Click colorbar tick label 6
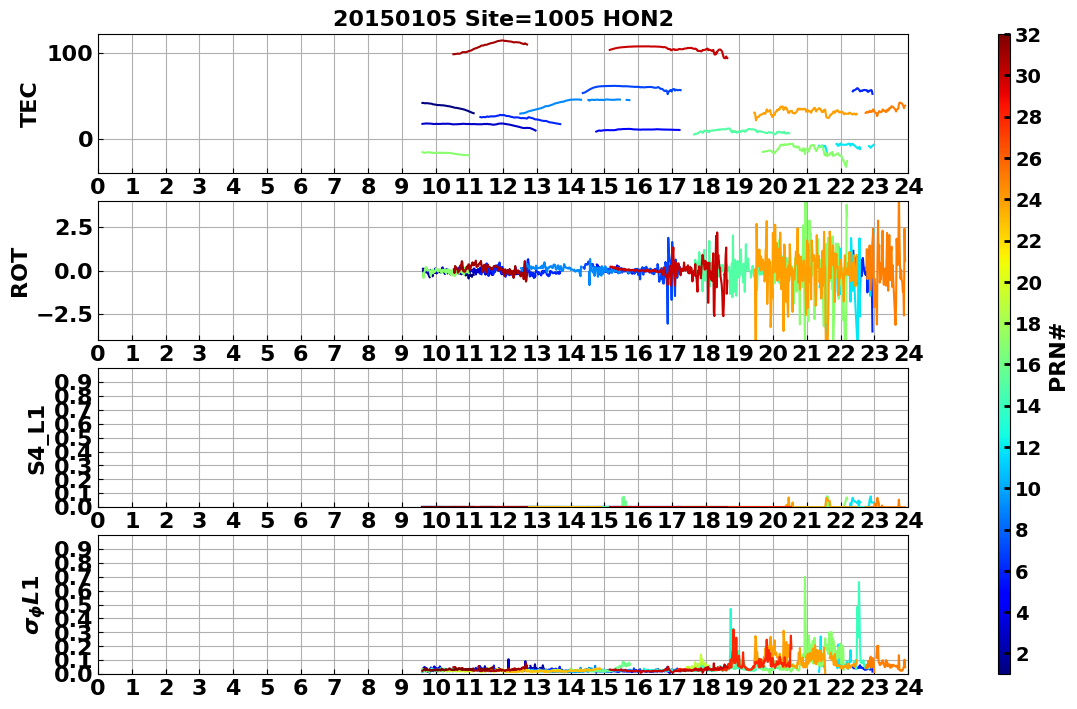Image resolution: width=1077 pixels, height=709 pixels. (x=1023, y=571)
